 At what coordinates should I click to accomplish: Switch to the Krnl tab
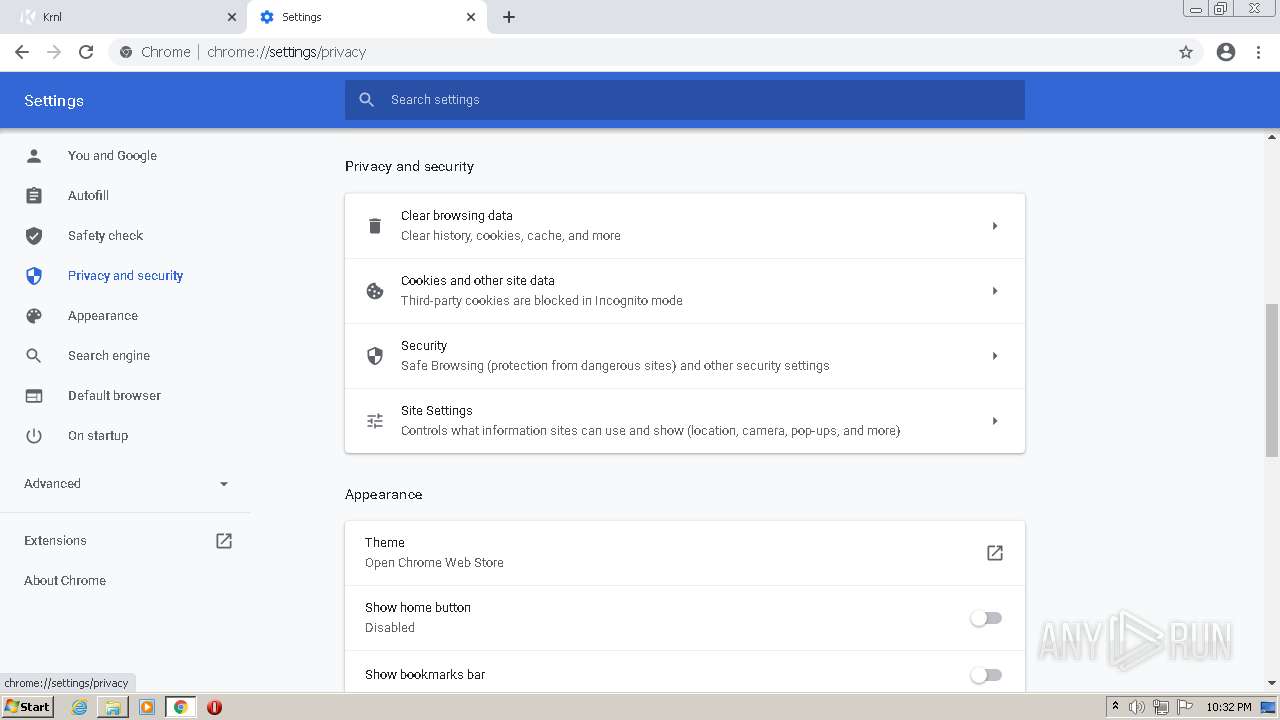(x=127, y=17)
